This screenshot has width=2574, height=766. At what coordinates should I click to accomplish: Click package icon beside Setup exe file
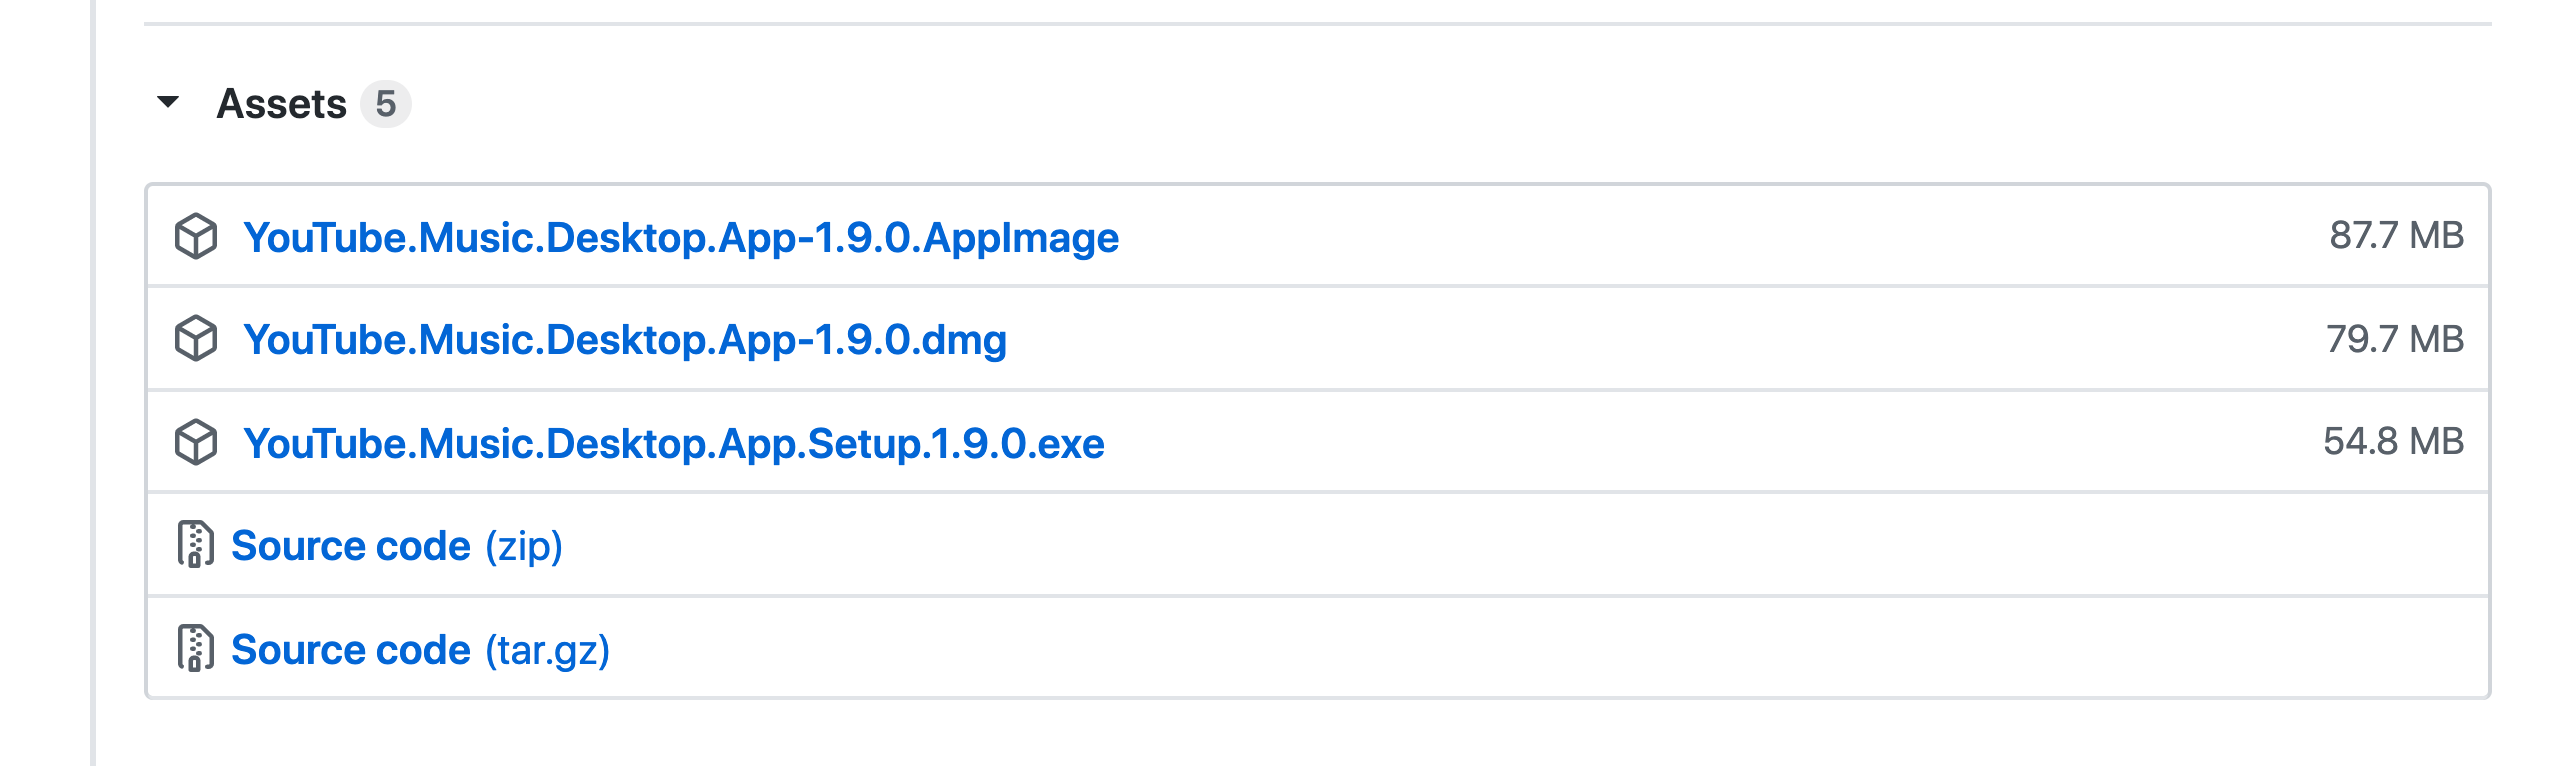pos(196,442)
